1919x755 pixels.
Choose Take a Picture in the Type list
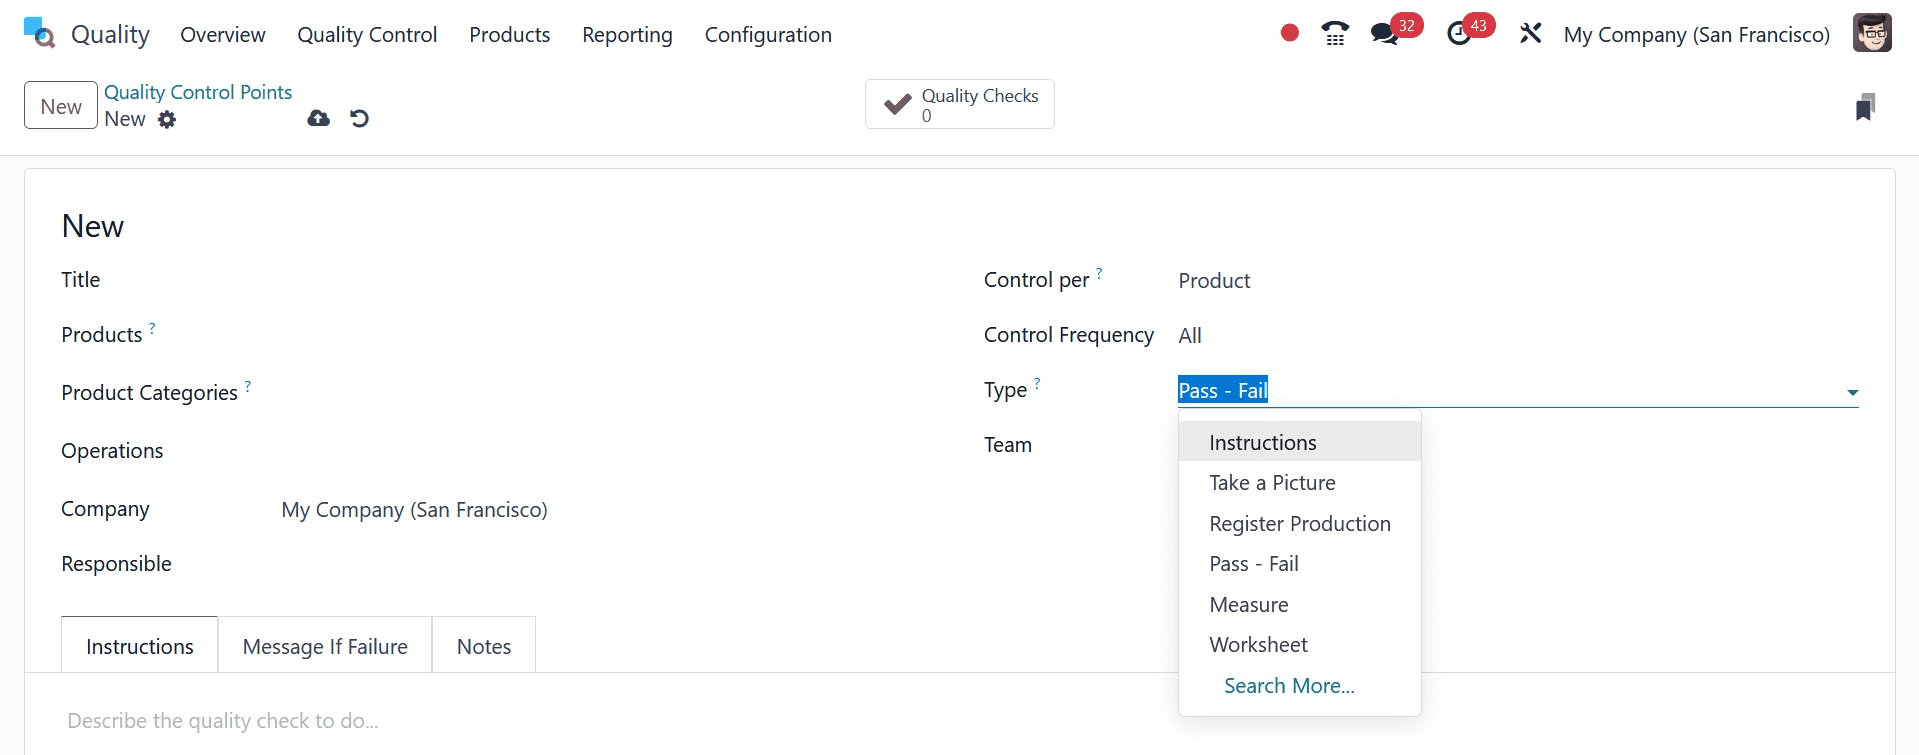(1272, 483)
